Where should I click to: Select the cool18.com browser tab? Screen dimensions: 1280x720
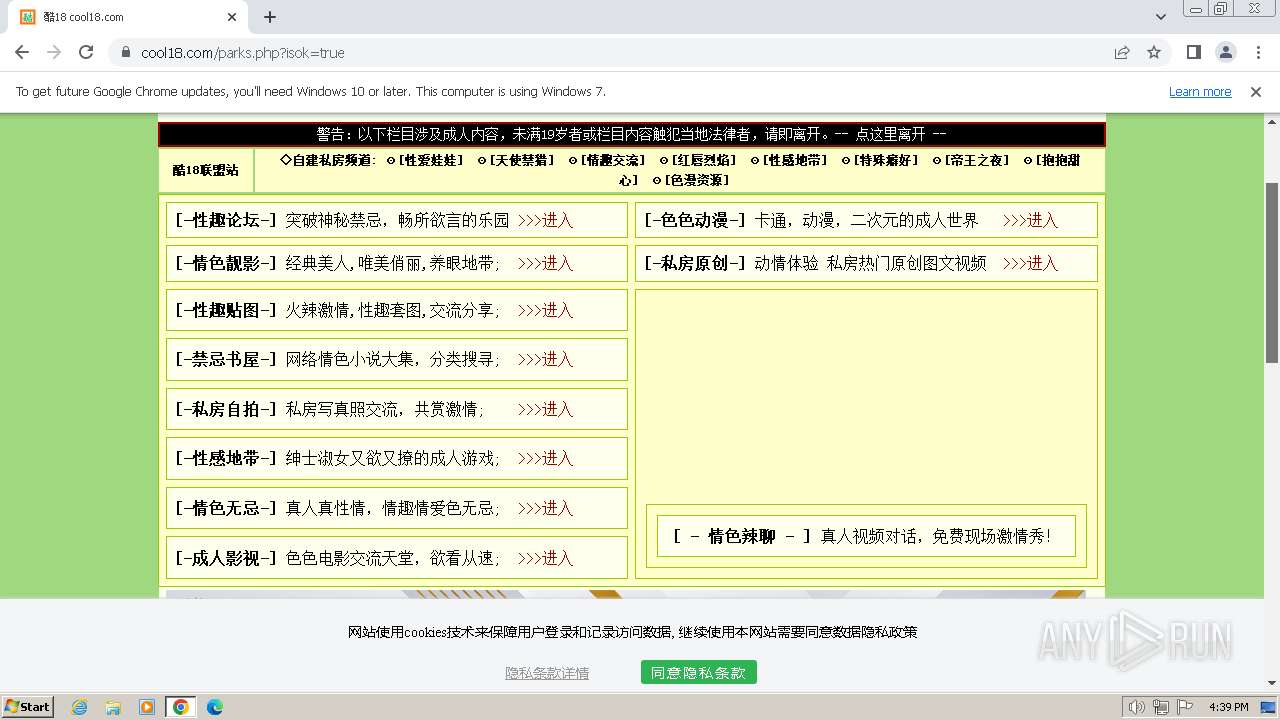128,17
